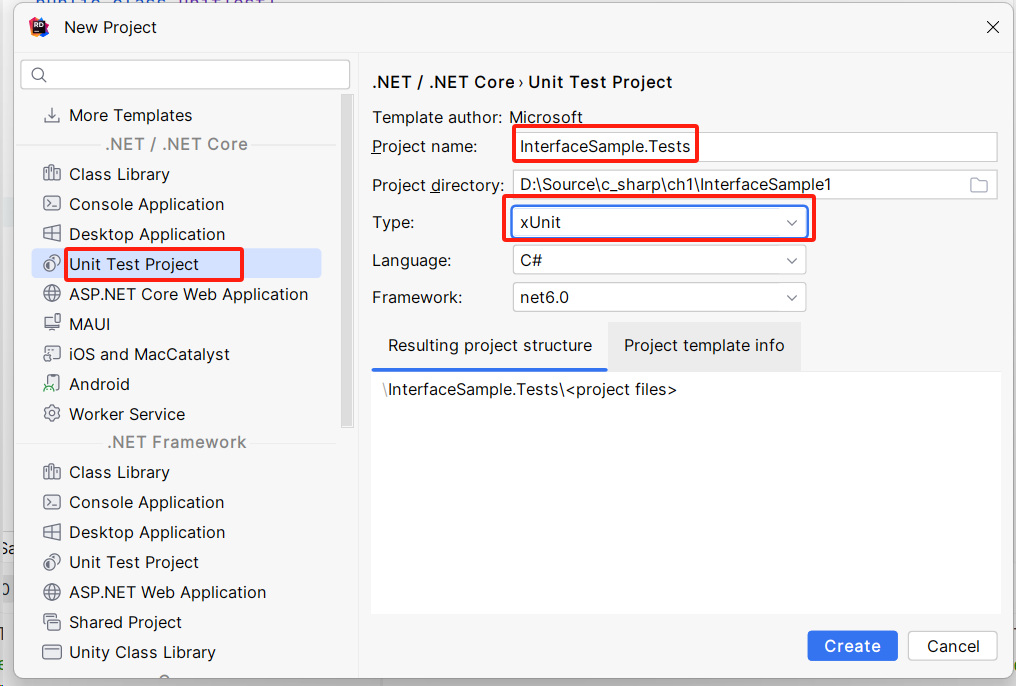The image size is (1016, 686).
Task: Click the Project directory input field
Action: 755,185
